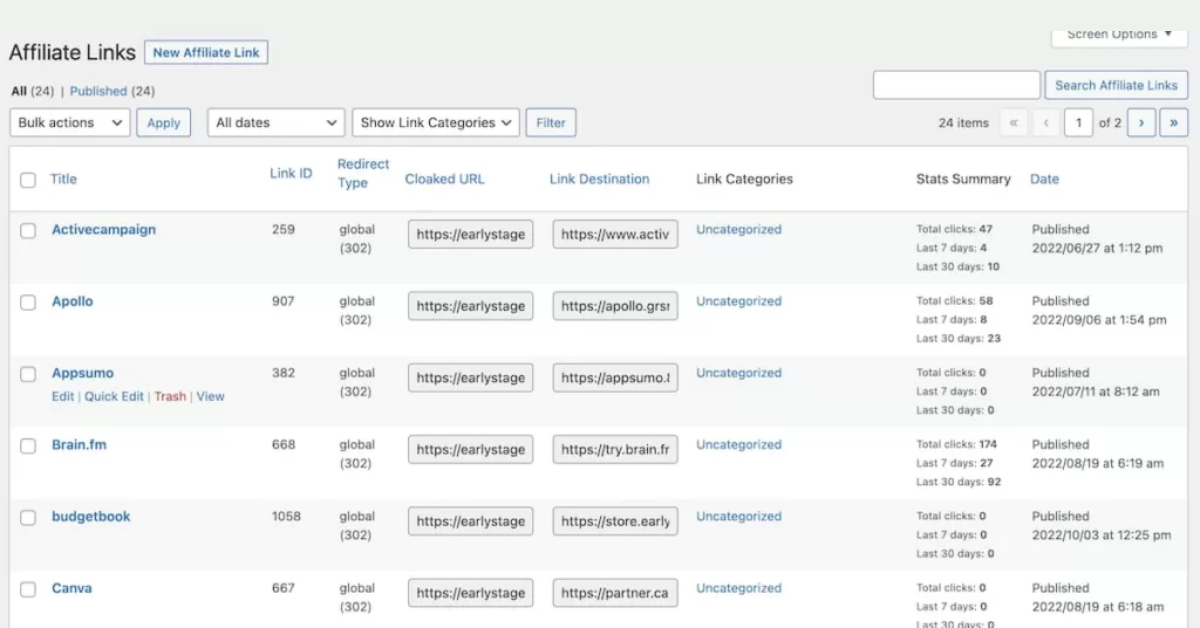Click date '2022/10/03 at 12:25 pm'
This screenshot has width=1200, height=628.
pyautogui.click(x=1101, y=535)
